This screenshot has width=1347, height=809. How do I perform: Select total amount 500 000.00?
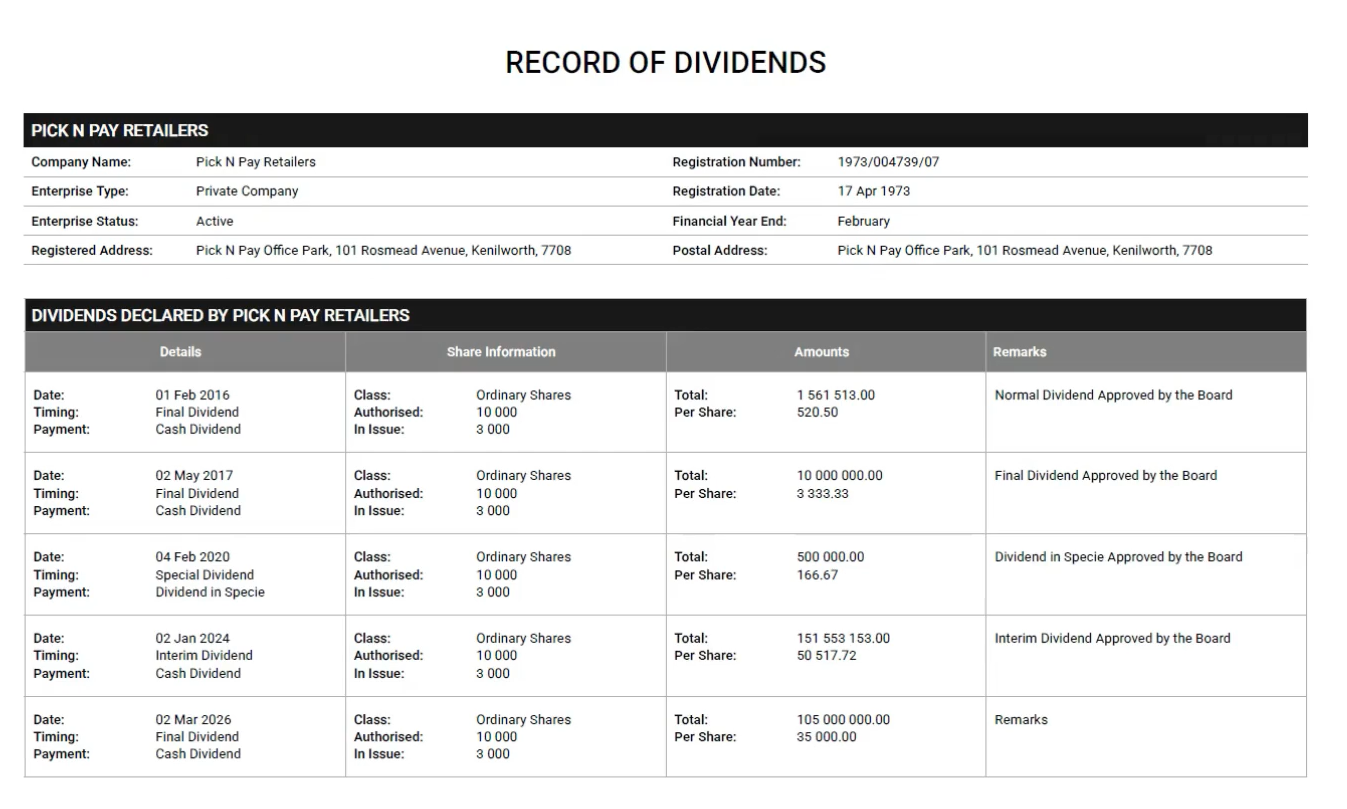coord(831,557)
